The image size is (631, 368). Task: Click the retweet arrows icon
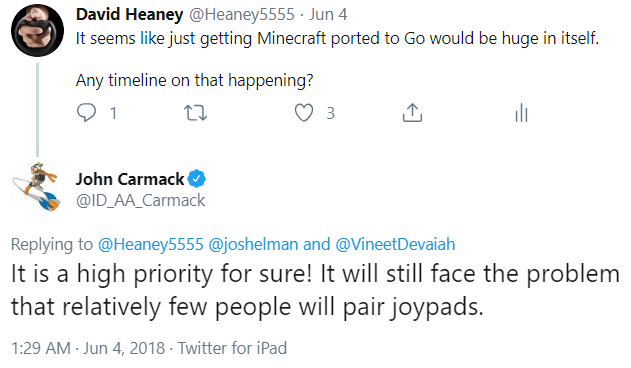(196, 113)
